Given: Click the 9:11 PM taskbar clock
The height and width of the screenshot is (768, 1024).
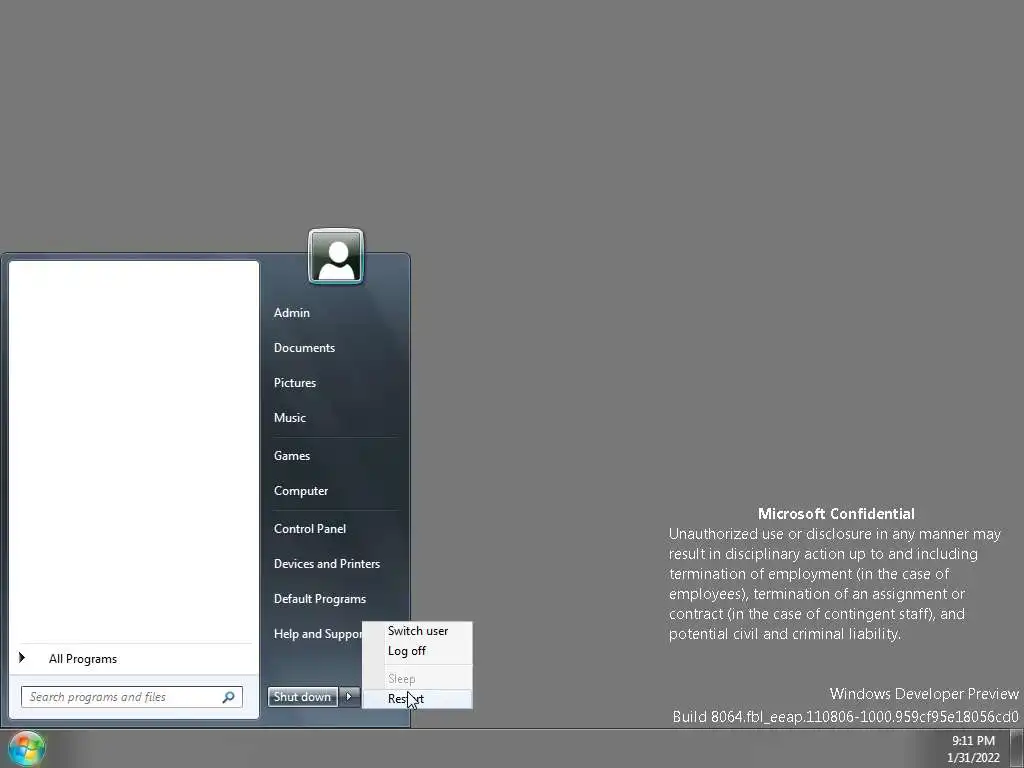Looking at the screenshot, I should (x=973, y=741).
